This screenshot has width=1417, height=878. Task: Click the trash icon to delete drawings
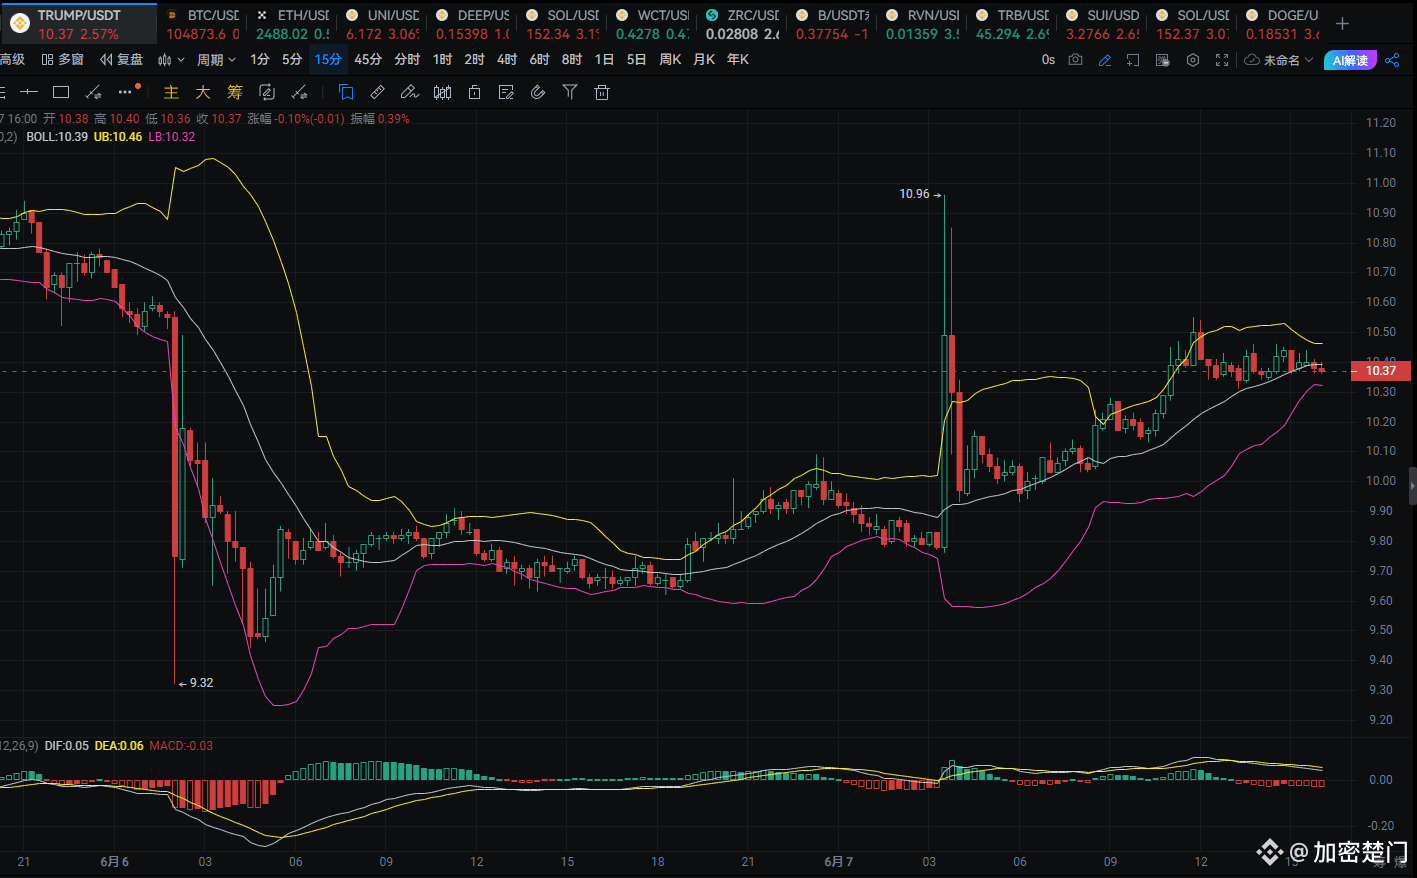602,92
